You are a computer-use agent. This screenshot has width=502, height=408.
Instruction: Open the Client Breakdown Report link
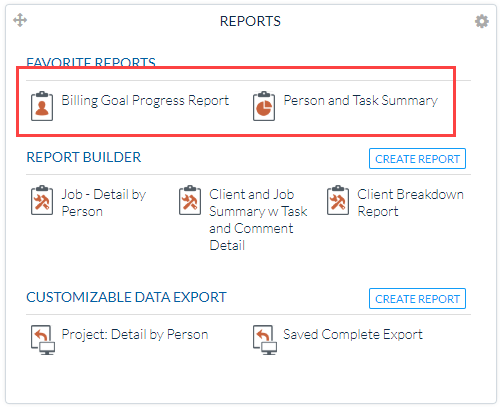(410, 203)
